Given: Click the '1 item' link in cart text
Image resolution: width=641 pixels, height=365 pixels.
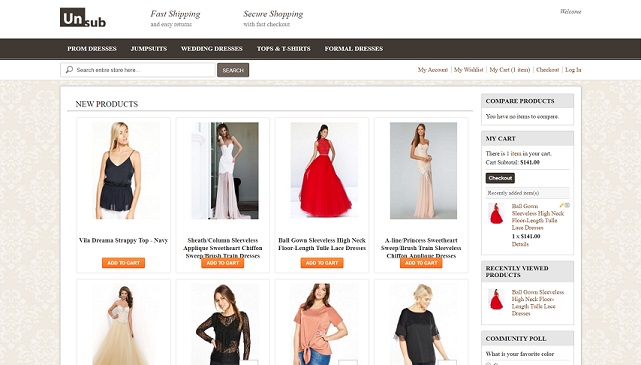Looking at the screenshot, I should click(x=513, y=154).
